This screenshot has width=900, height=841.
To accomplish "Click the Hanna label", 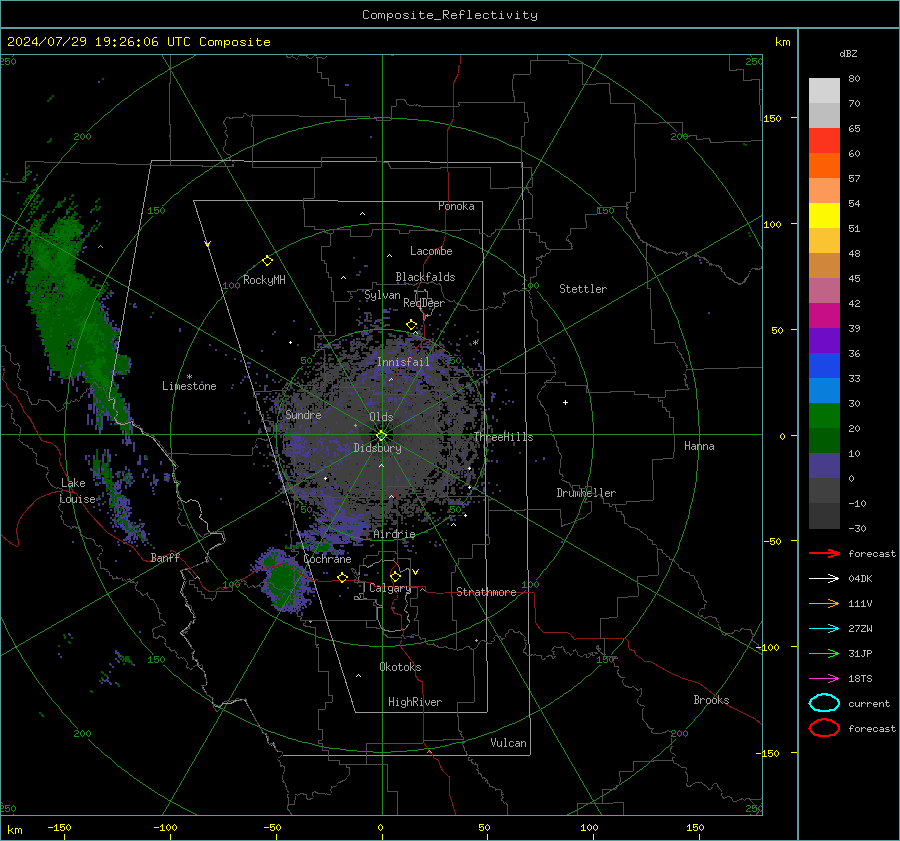I will point(699,446).
